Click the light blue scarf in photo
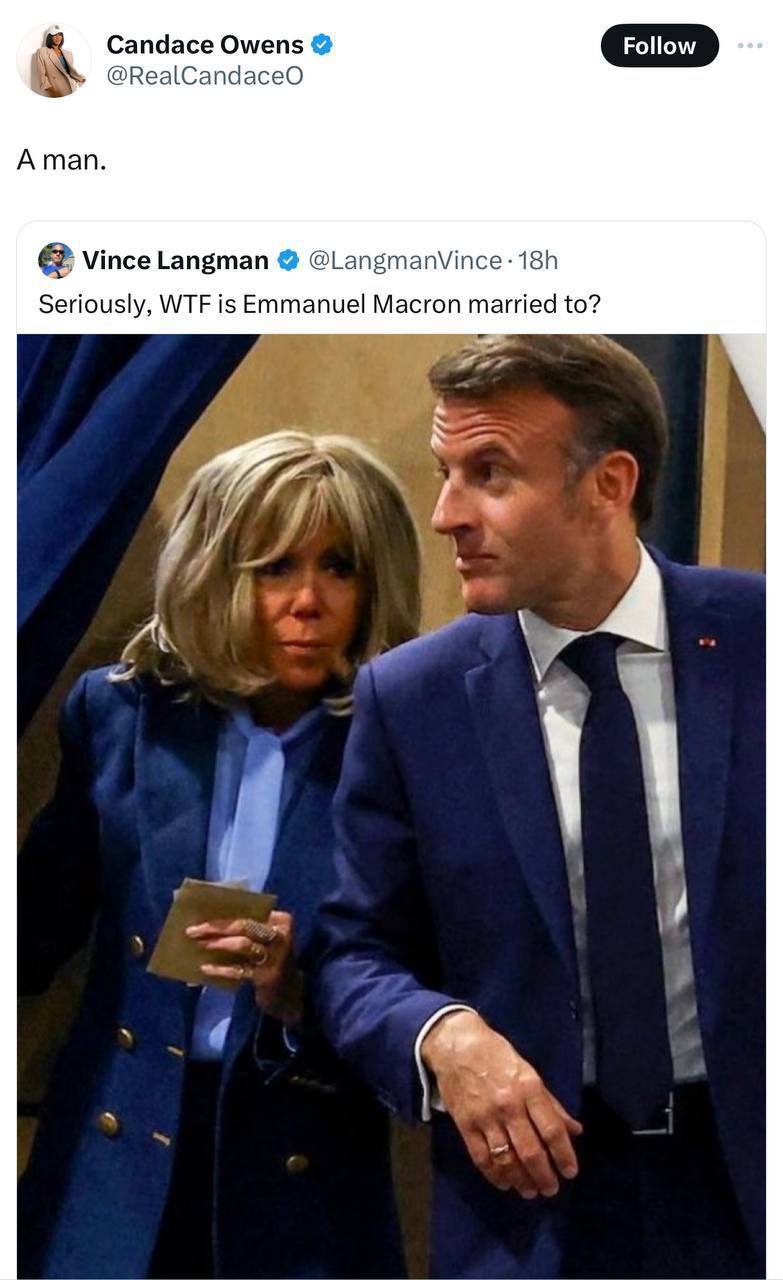 point(248,820)
